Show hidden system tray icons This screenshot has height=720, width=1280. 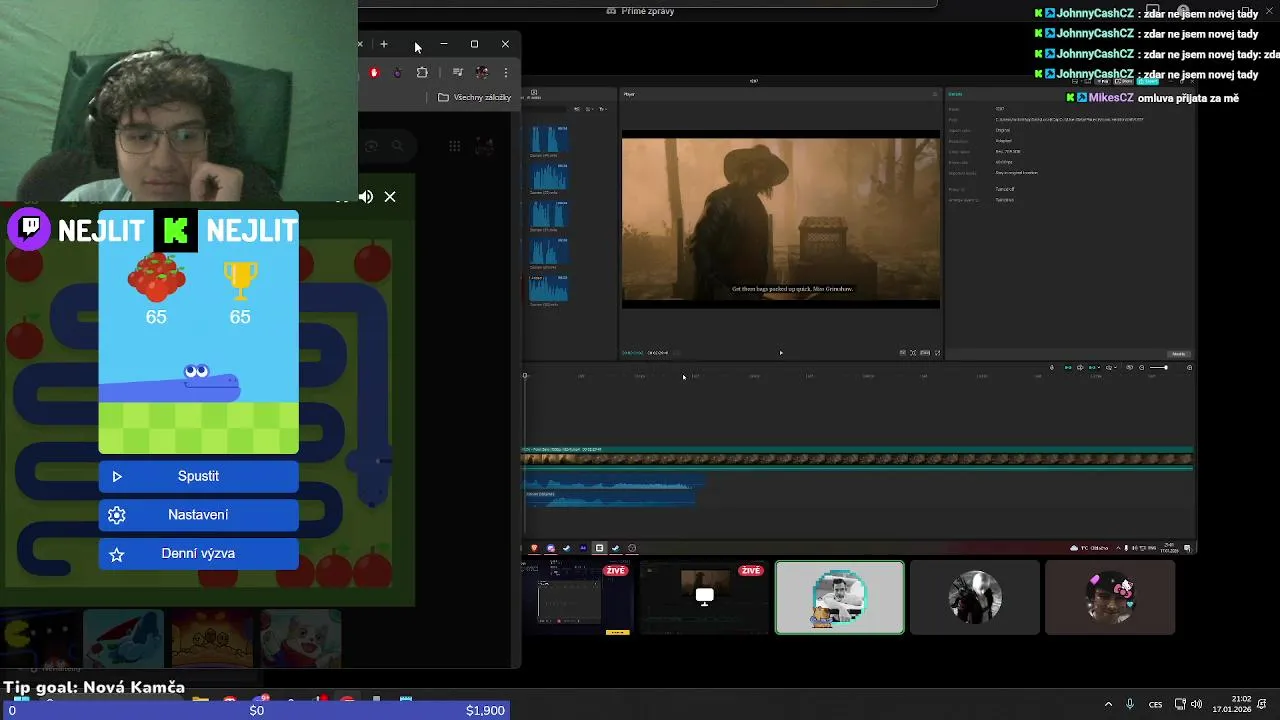[x=1108, y=704]
